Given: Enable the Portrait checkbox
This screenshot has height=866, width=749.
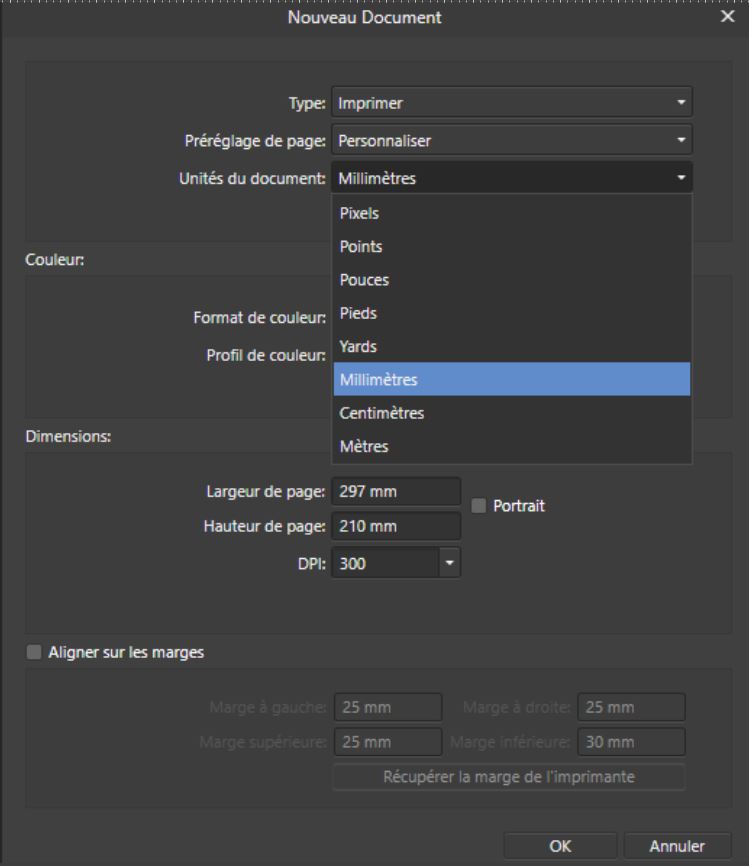Looking at the screenshot, I should tap(478, 505).
